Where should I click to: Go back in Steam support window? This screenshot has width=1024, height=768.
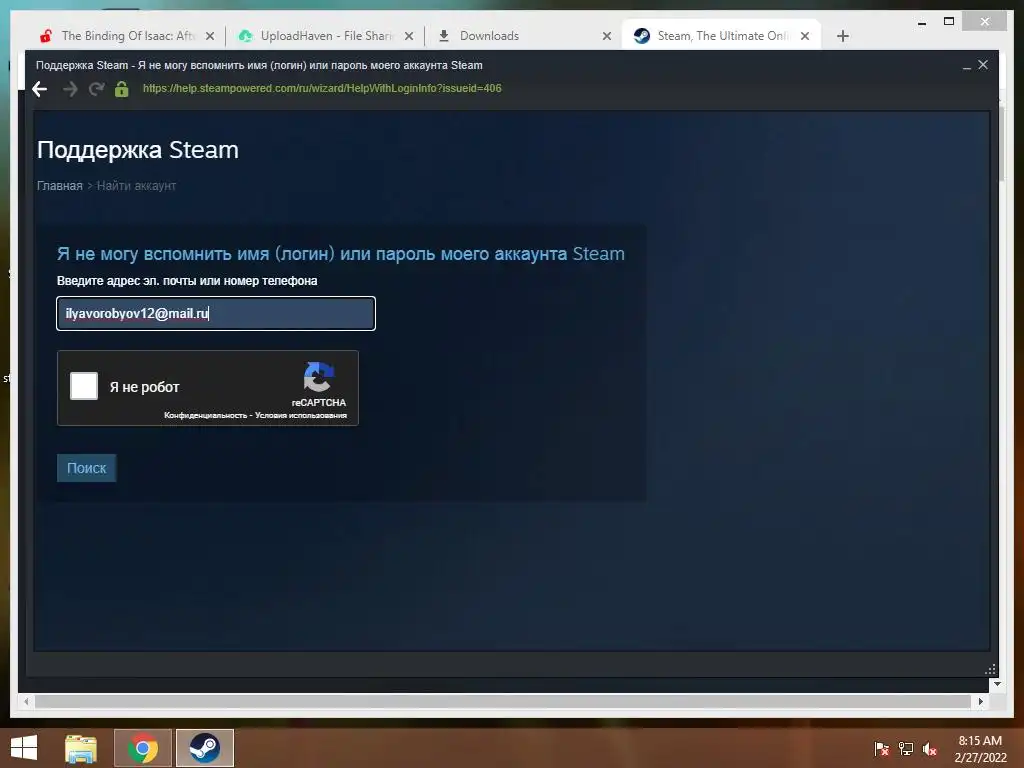[40, 89]
